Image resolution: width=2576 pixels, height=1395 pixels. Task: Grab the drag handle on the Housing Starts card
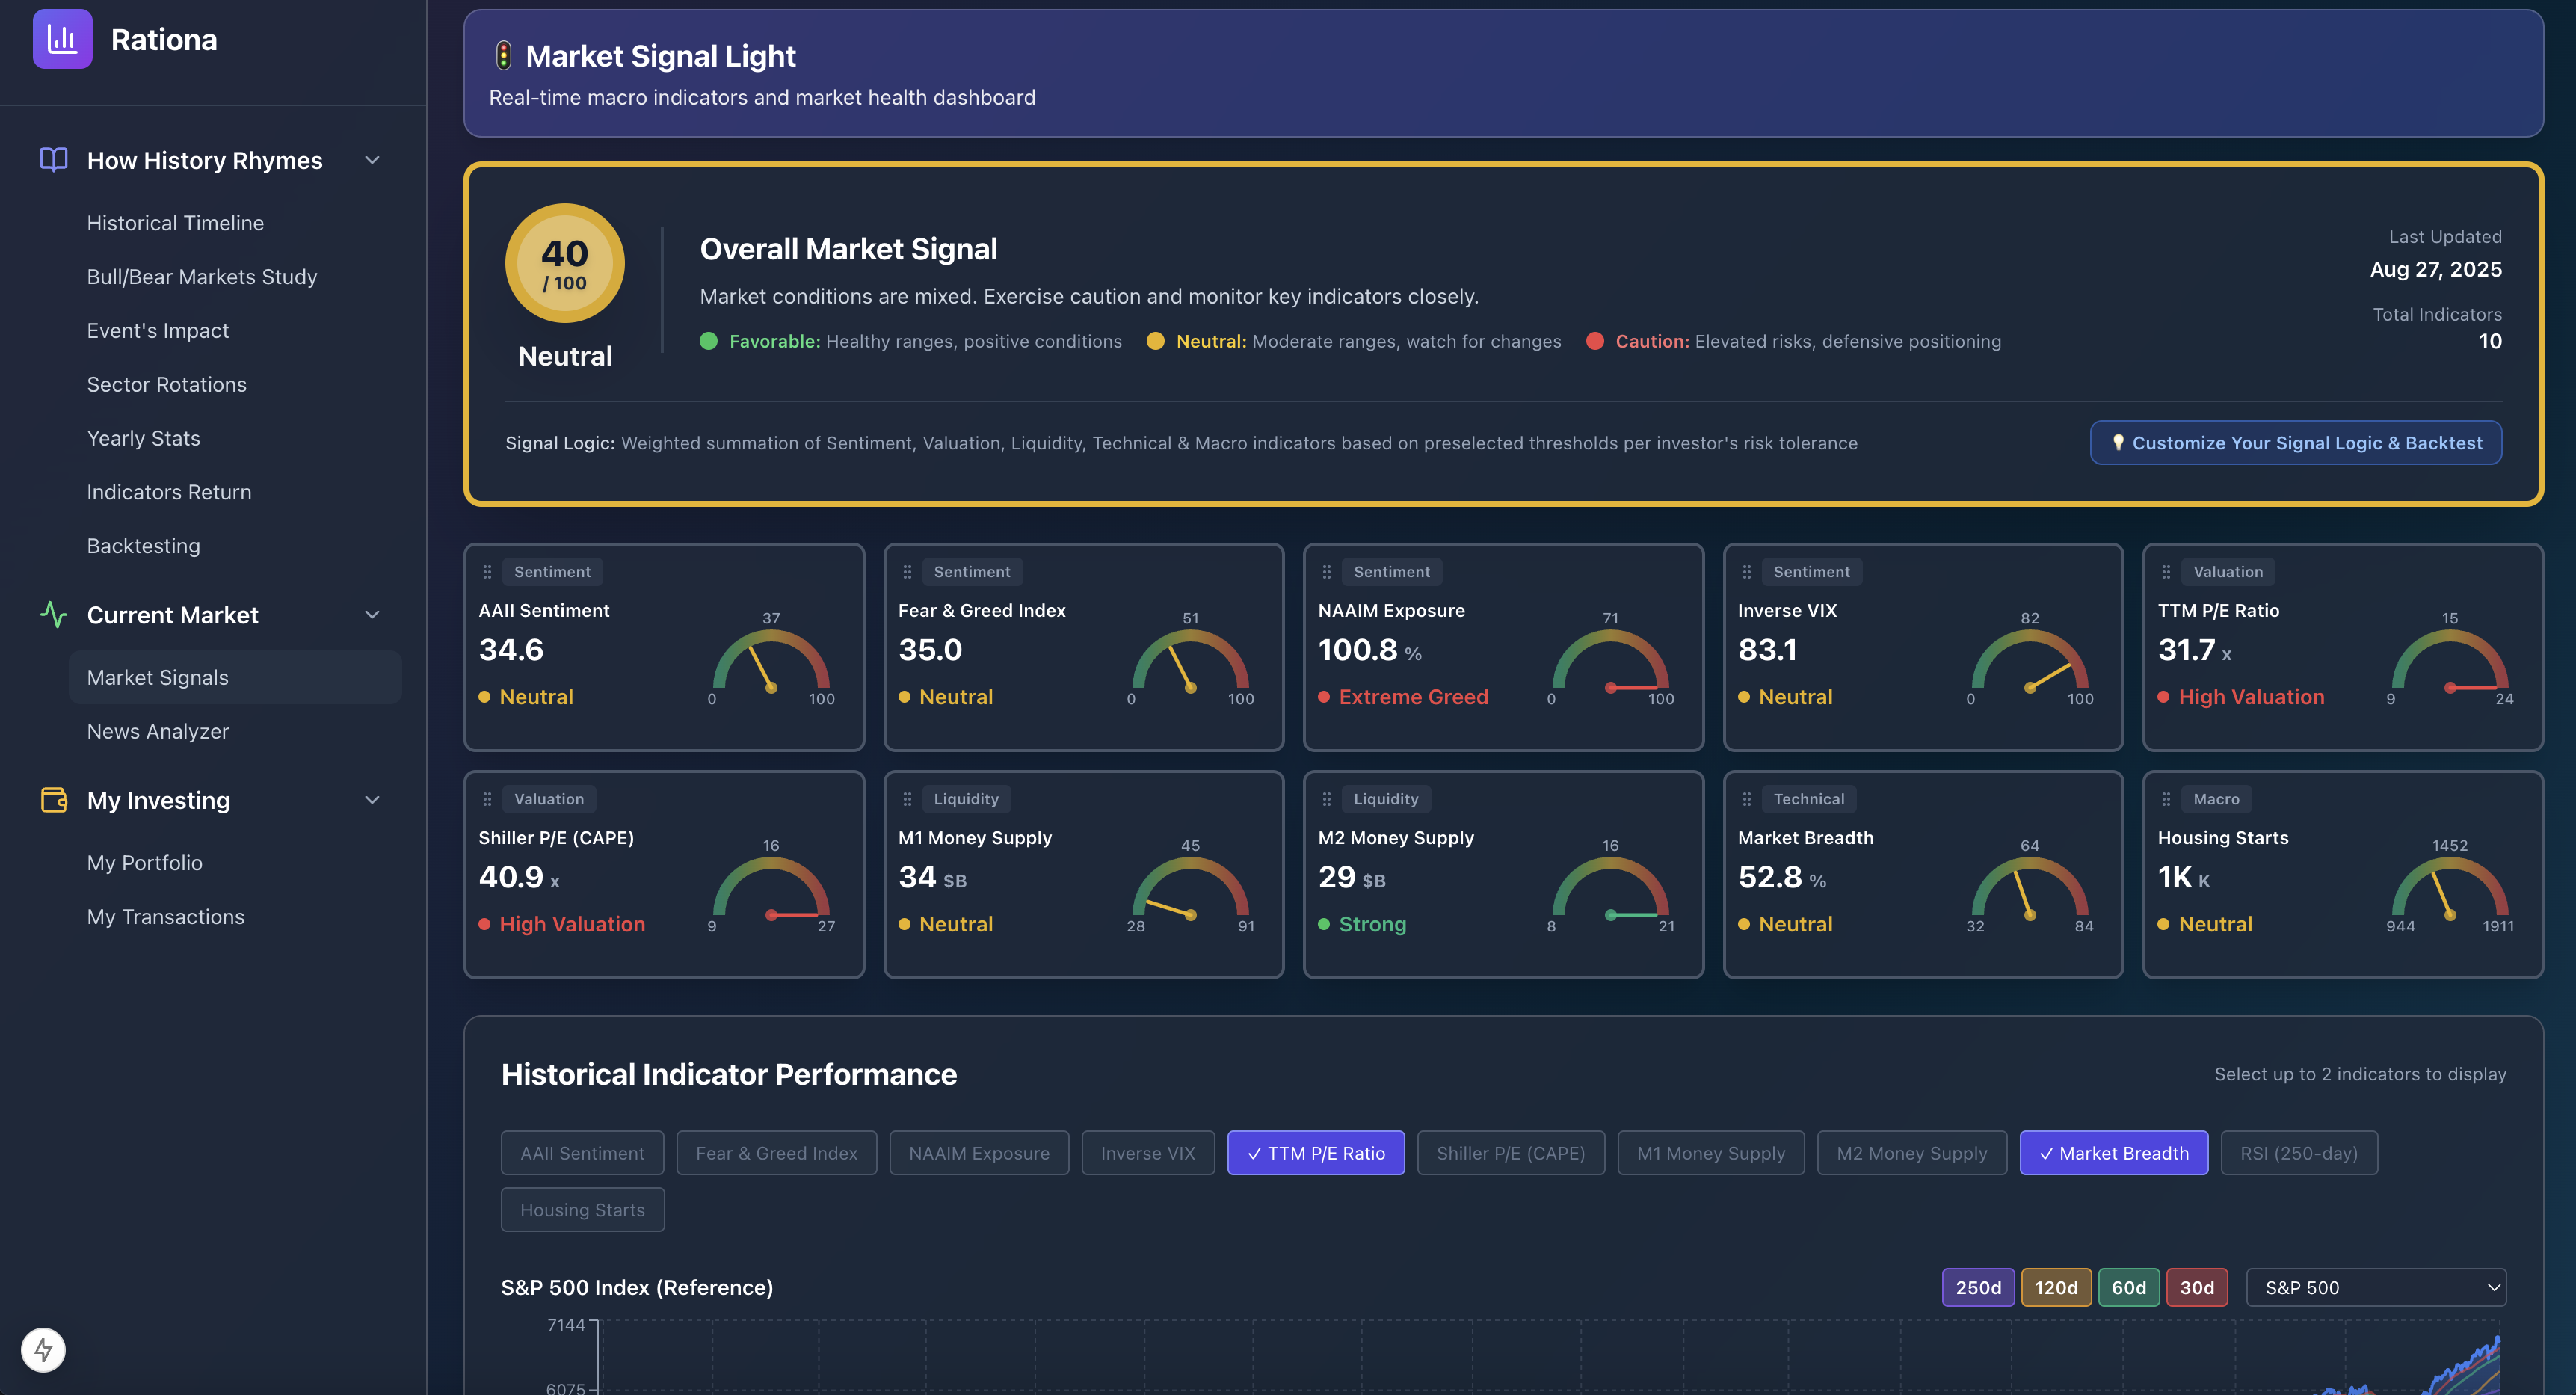pos(2167,798)
